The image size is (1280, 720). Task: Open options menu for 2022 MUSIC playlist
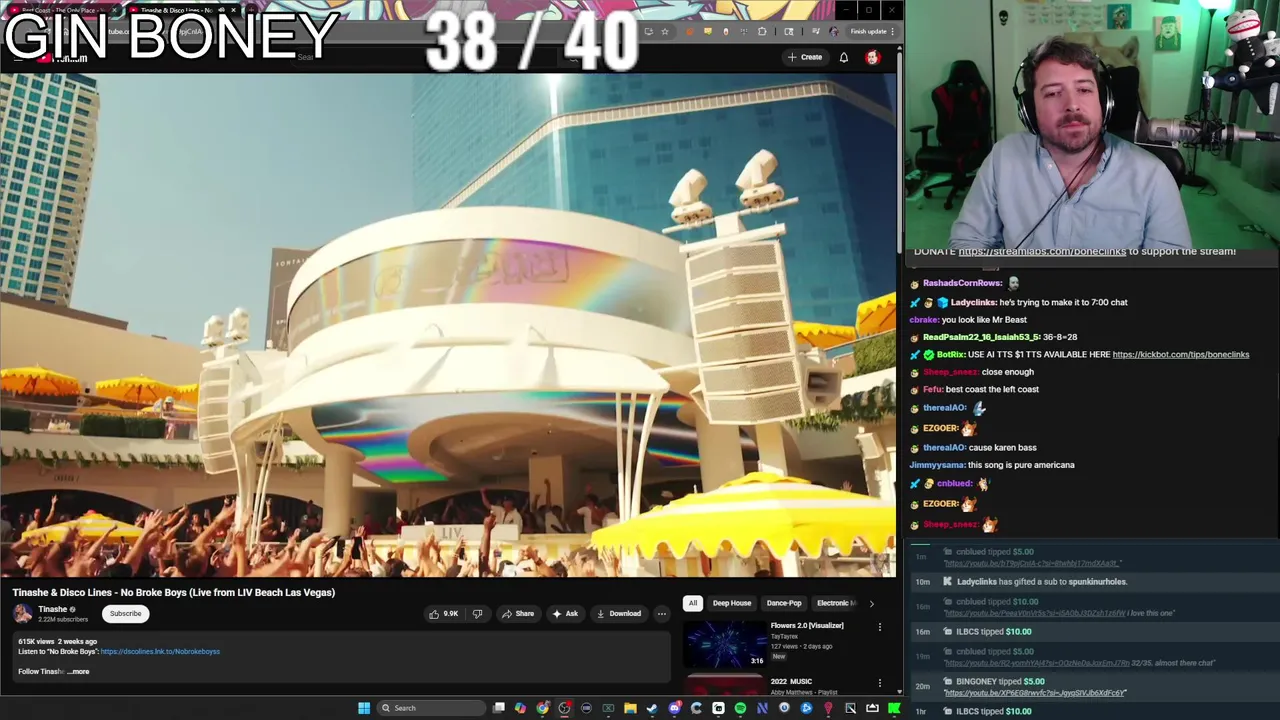pyautogui.click(x=880, y=683)
